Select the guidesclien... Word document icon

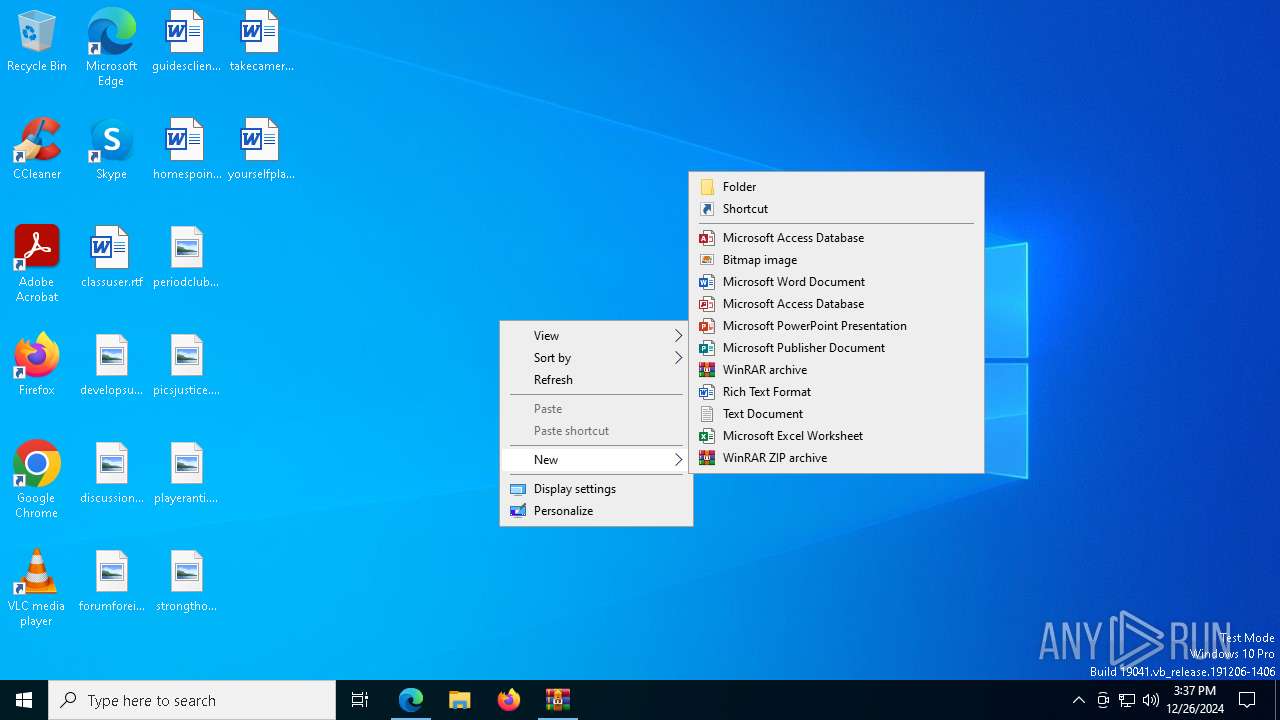186,42
